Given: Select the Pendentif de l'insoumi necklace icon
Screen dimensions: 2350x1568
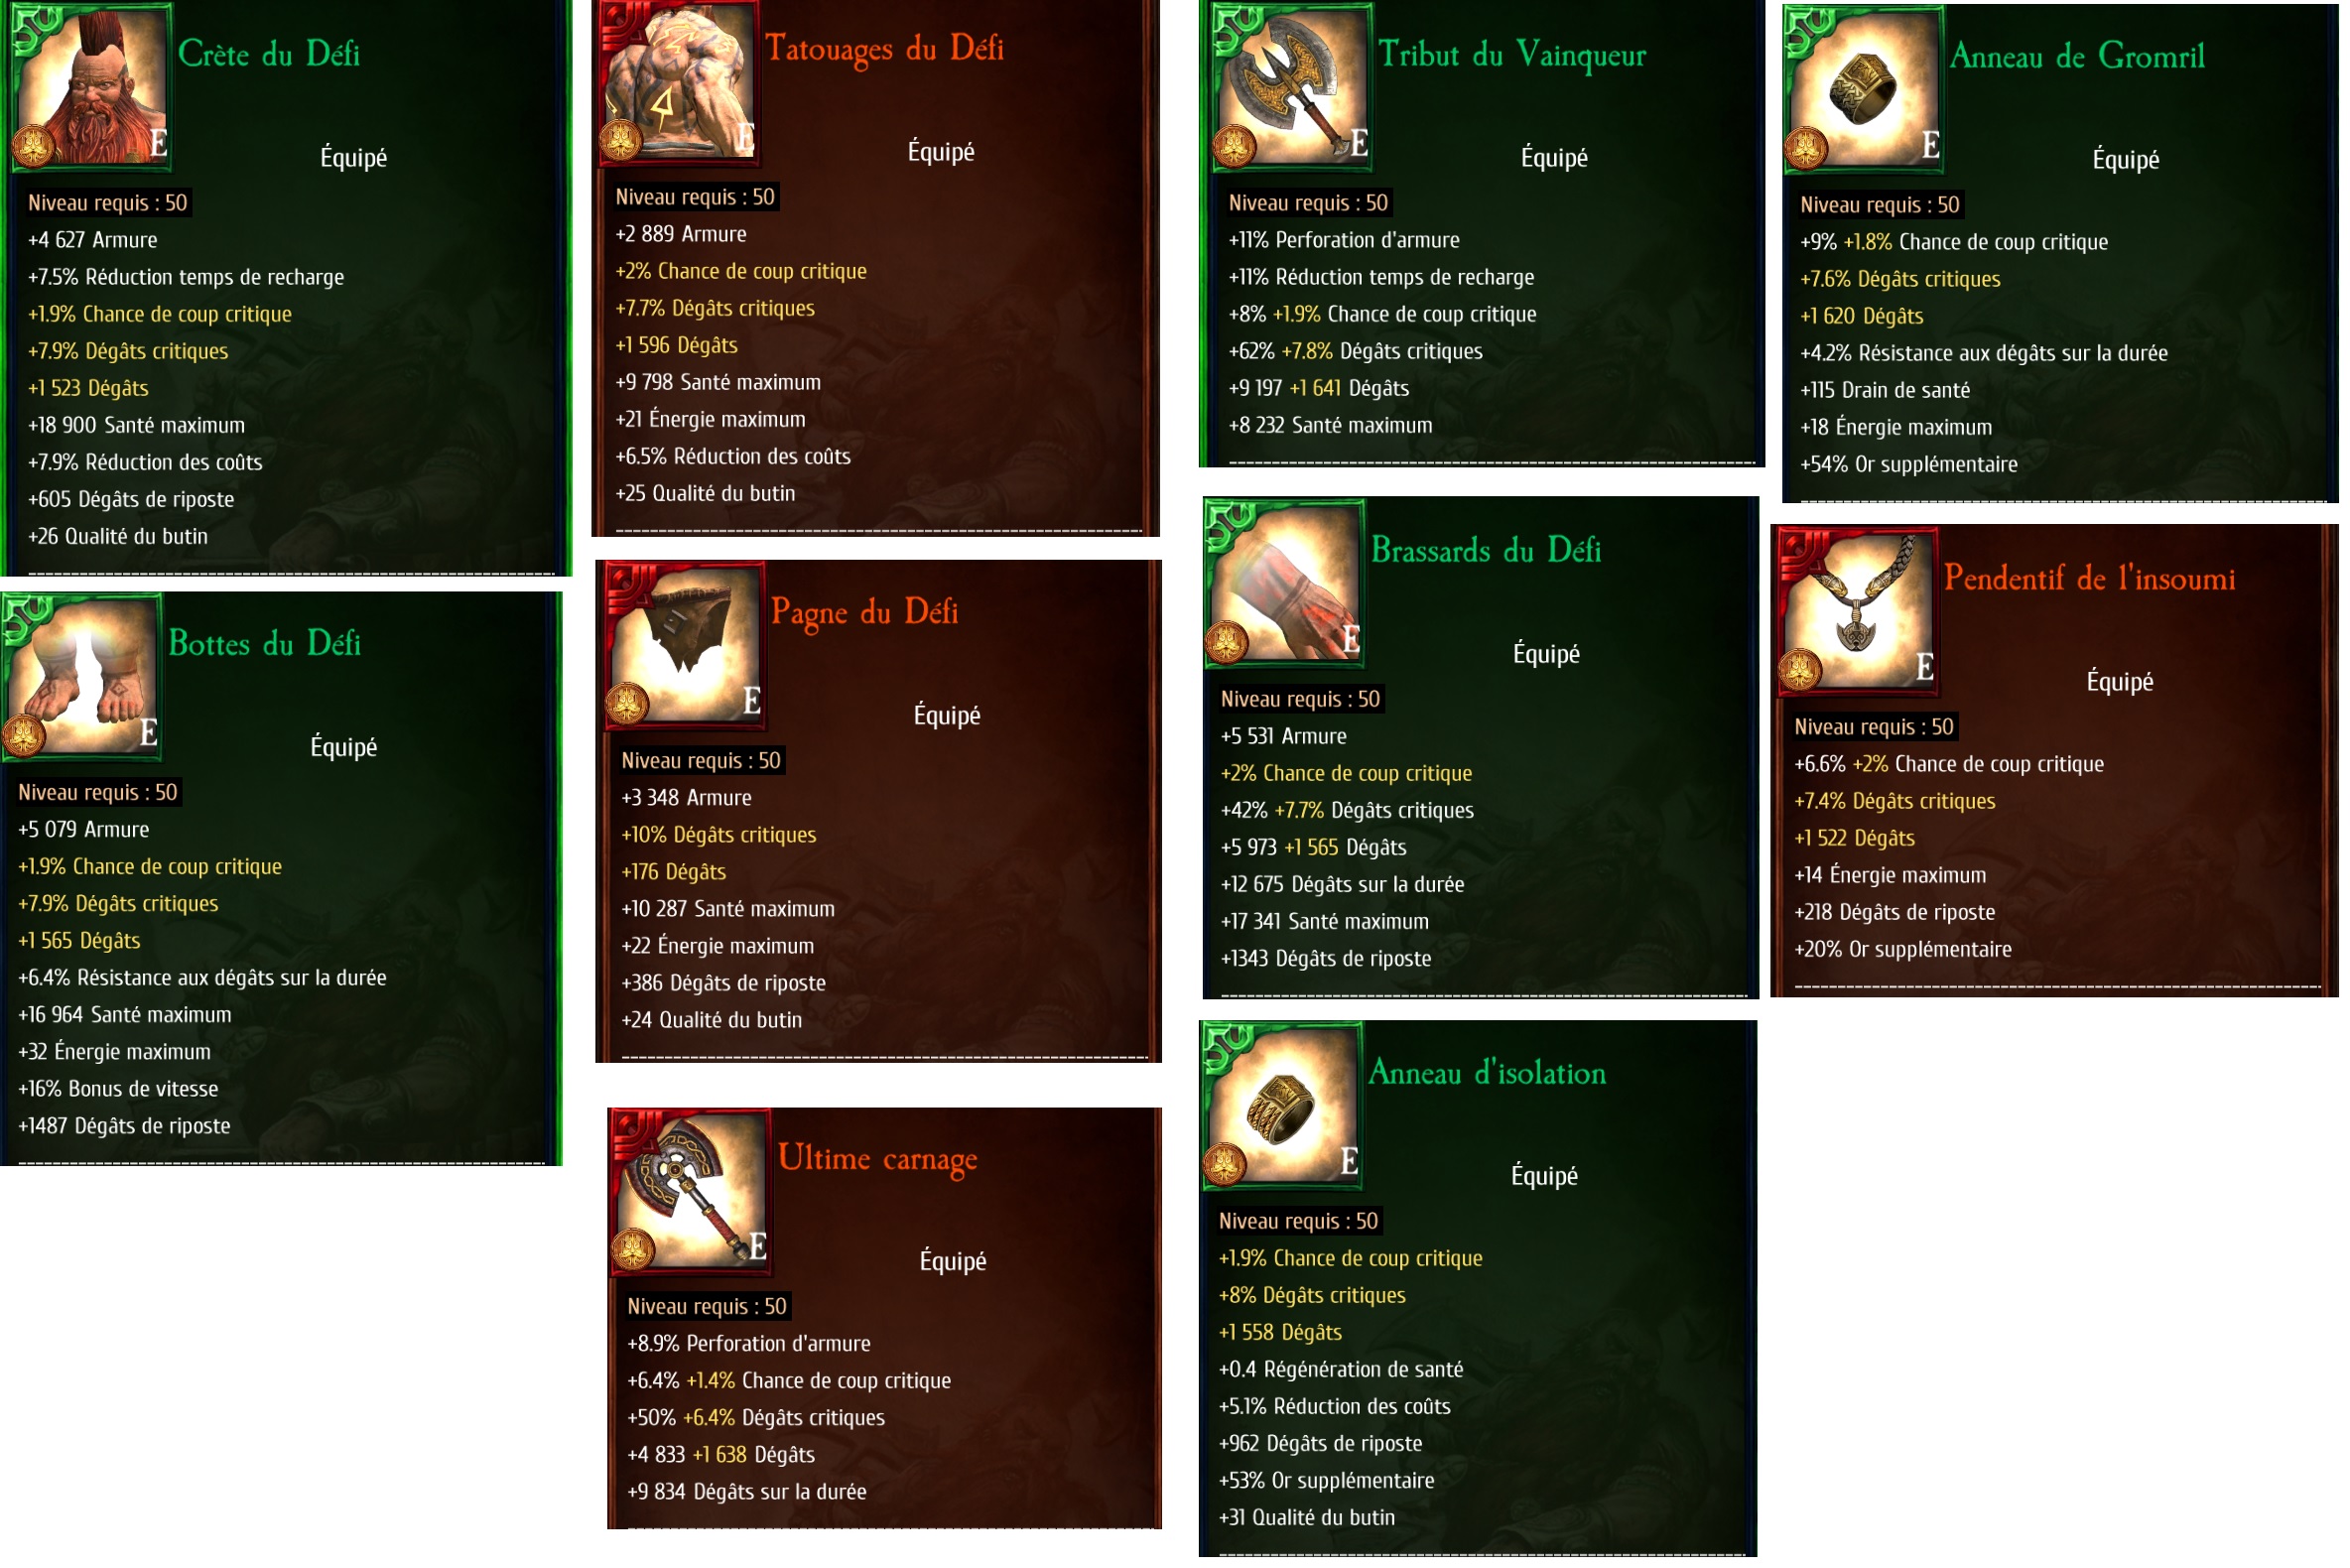Looking at the screenshot, I should click(x=1858, y=611).
